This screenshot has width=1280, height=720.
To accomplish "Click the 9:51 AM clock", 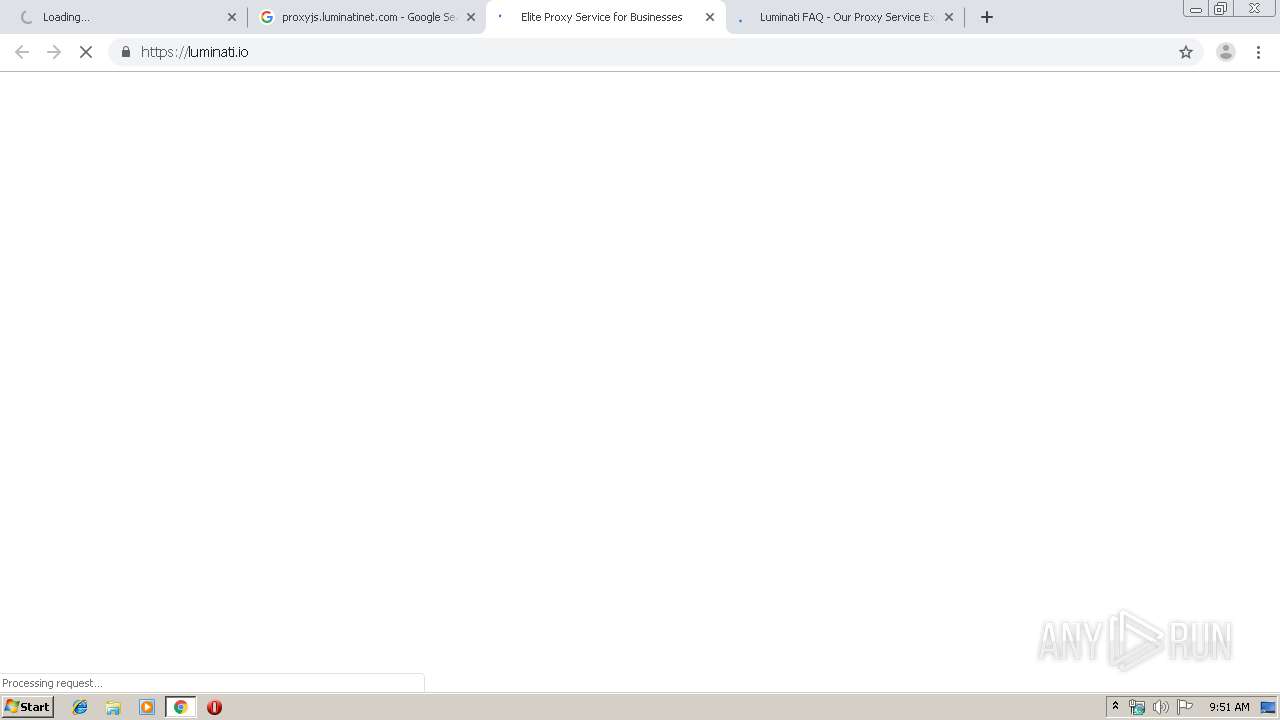I will click(x=1229, y=707).
